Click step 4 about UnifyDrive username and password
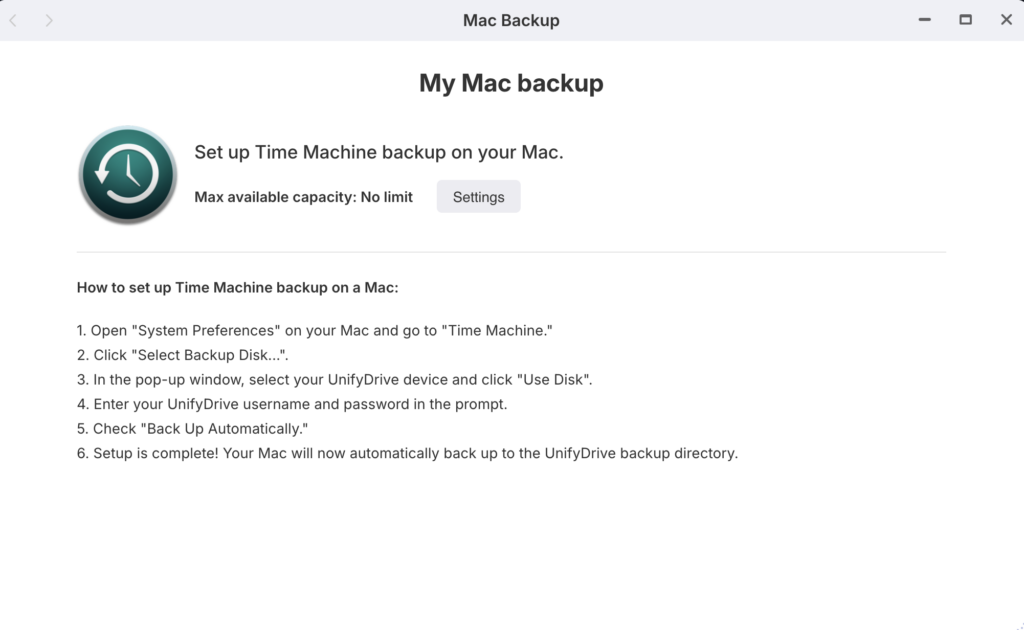This screenshot has height=630, width=1024. [292, 404]
